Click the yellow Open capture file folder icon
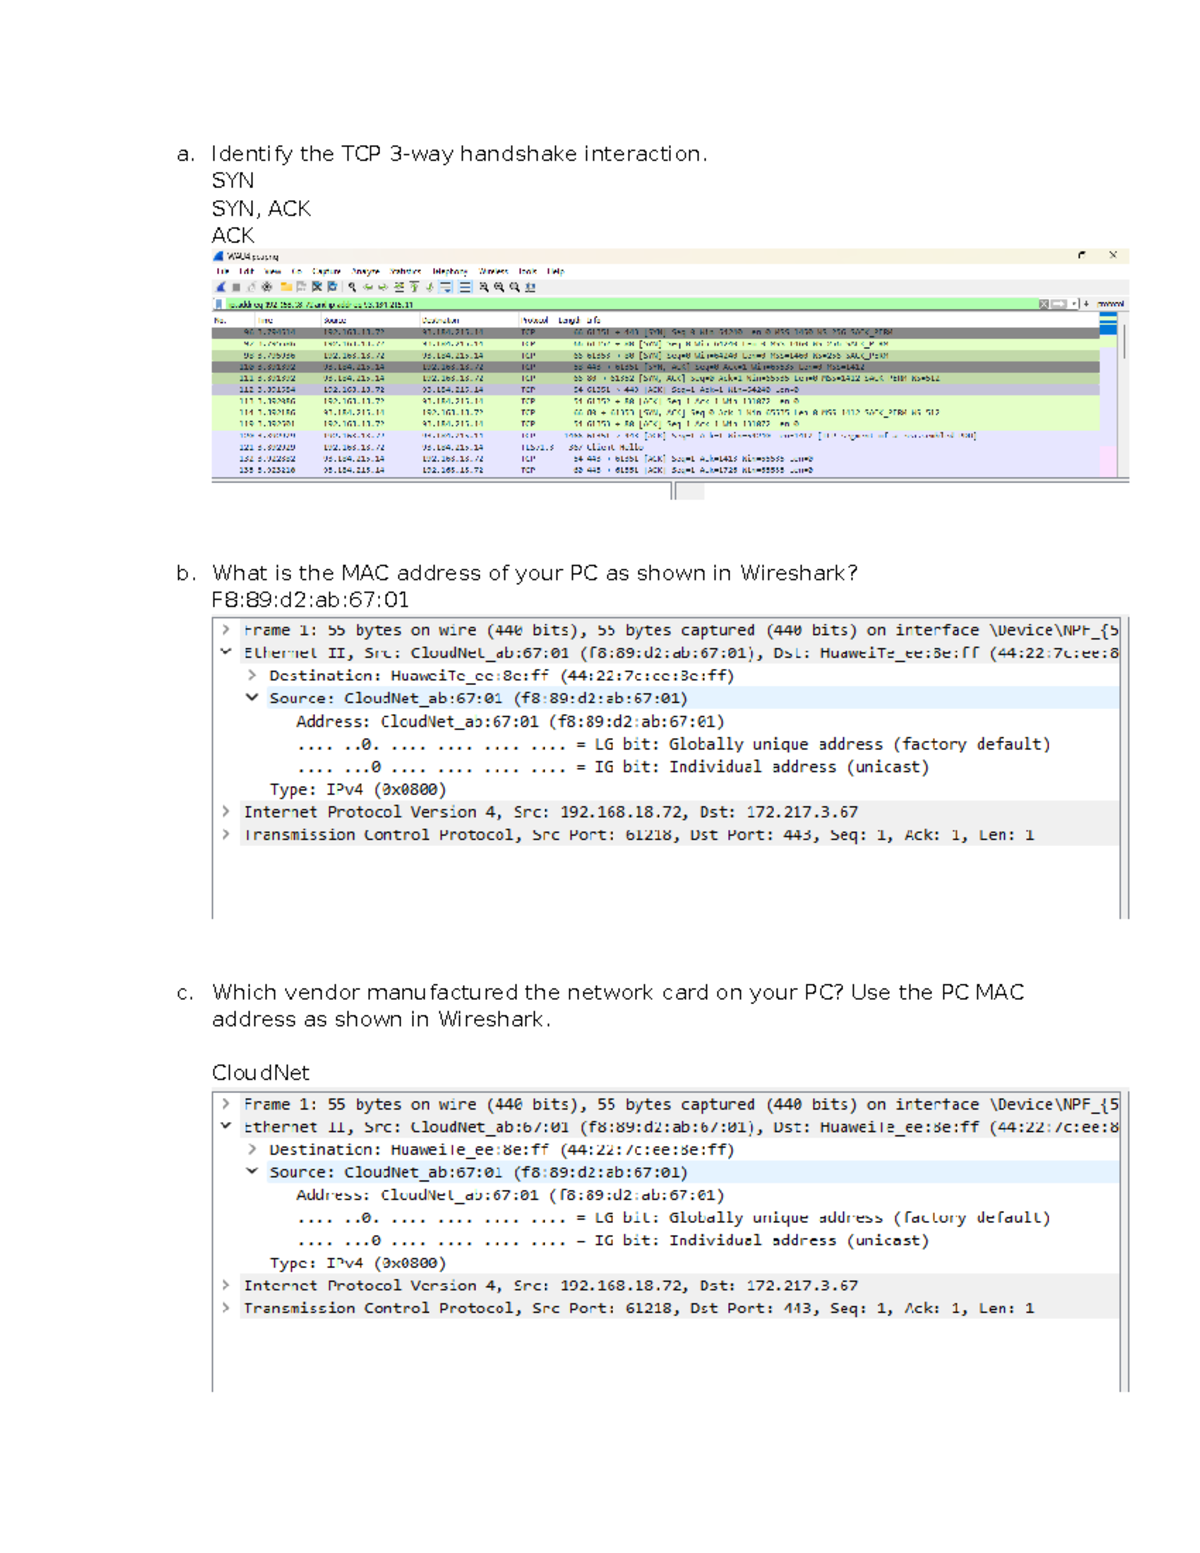 point(287,287)
